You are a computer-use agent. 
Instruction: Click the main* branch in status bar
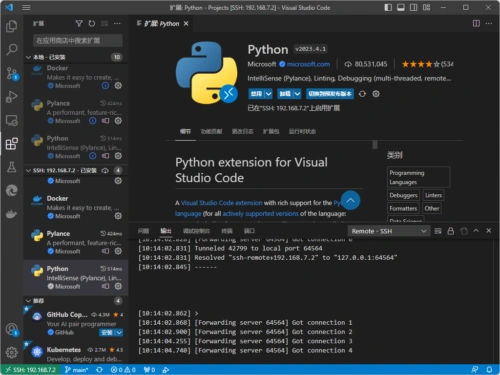tap(76, 369)
